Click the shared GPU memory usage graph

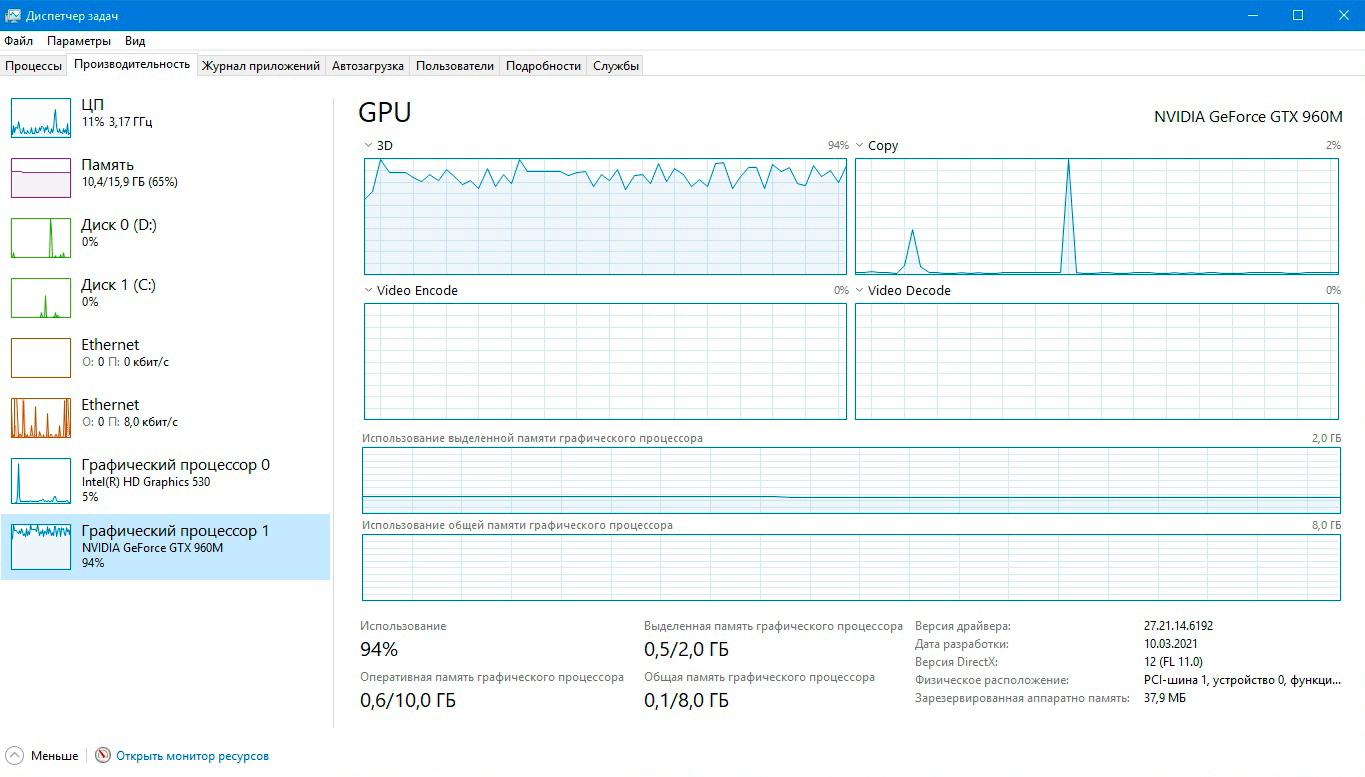(x=851, y=567)
